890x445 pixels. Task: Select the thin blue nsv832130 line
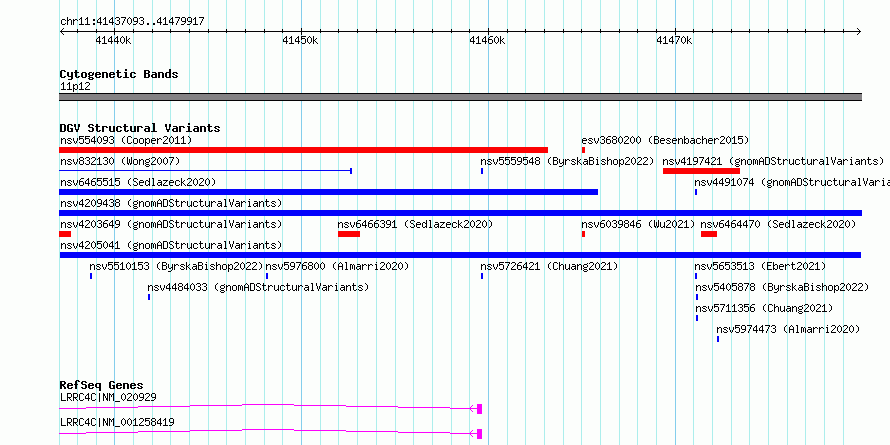(x=205, y=170)
